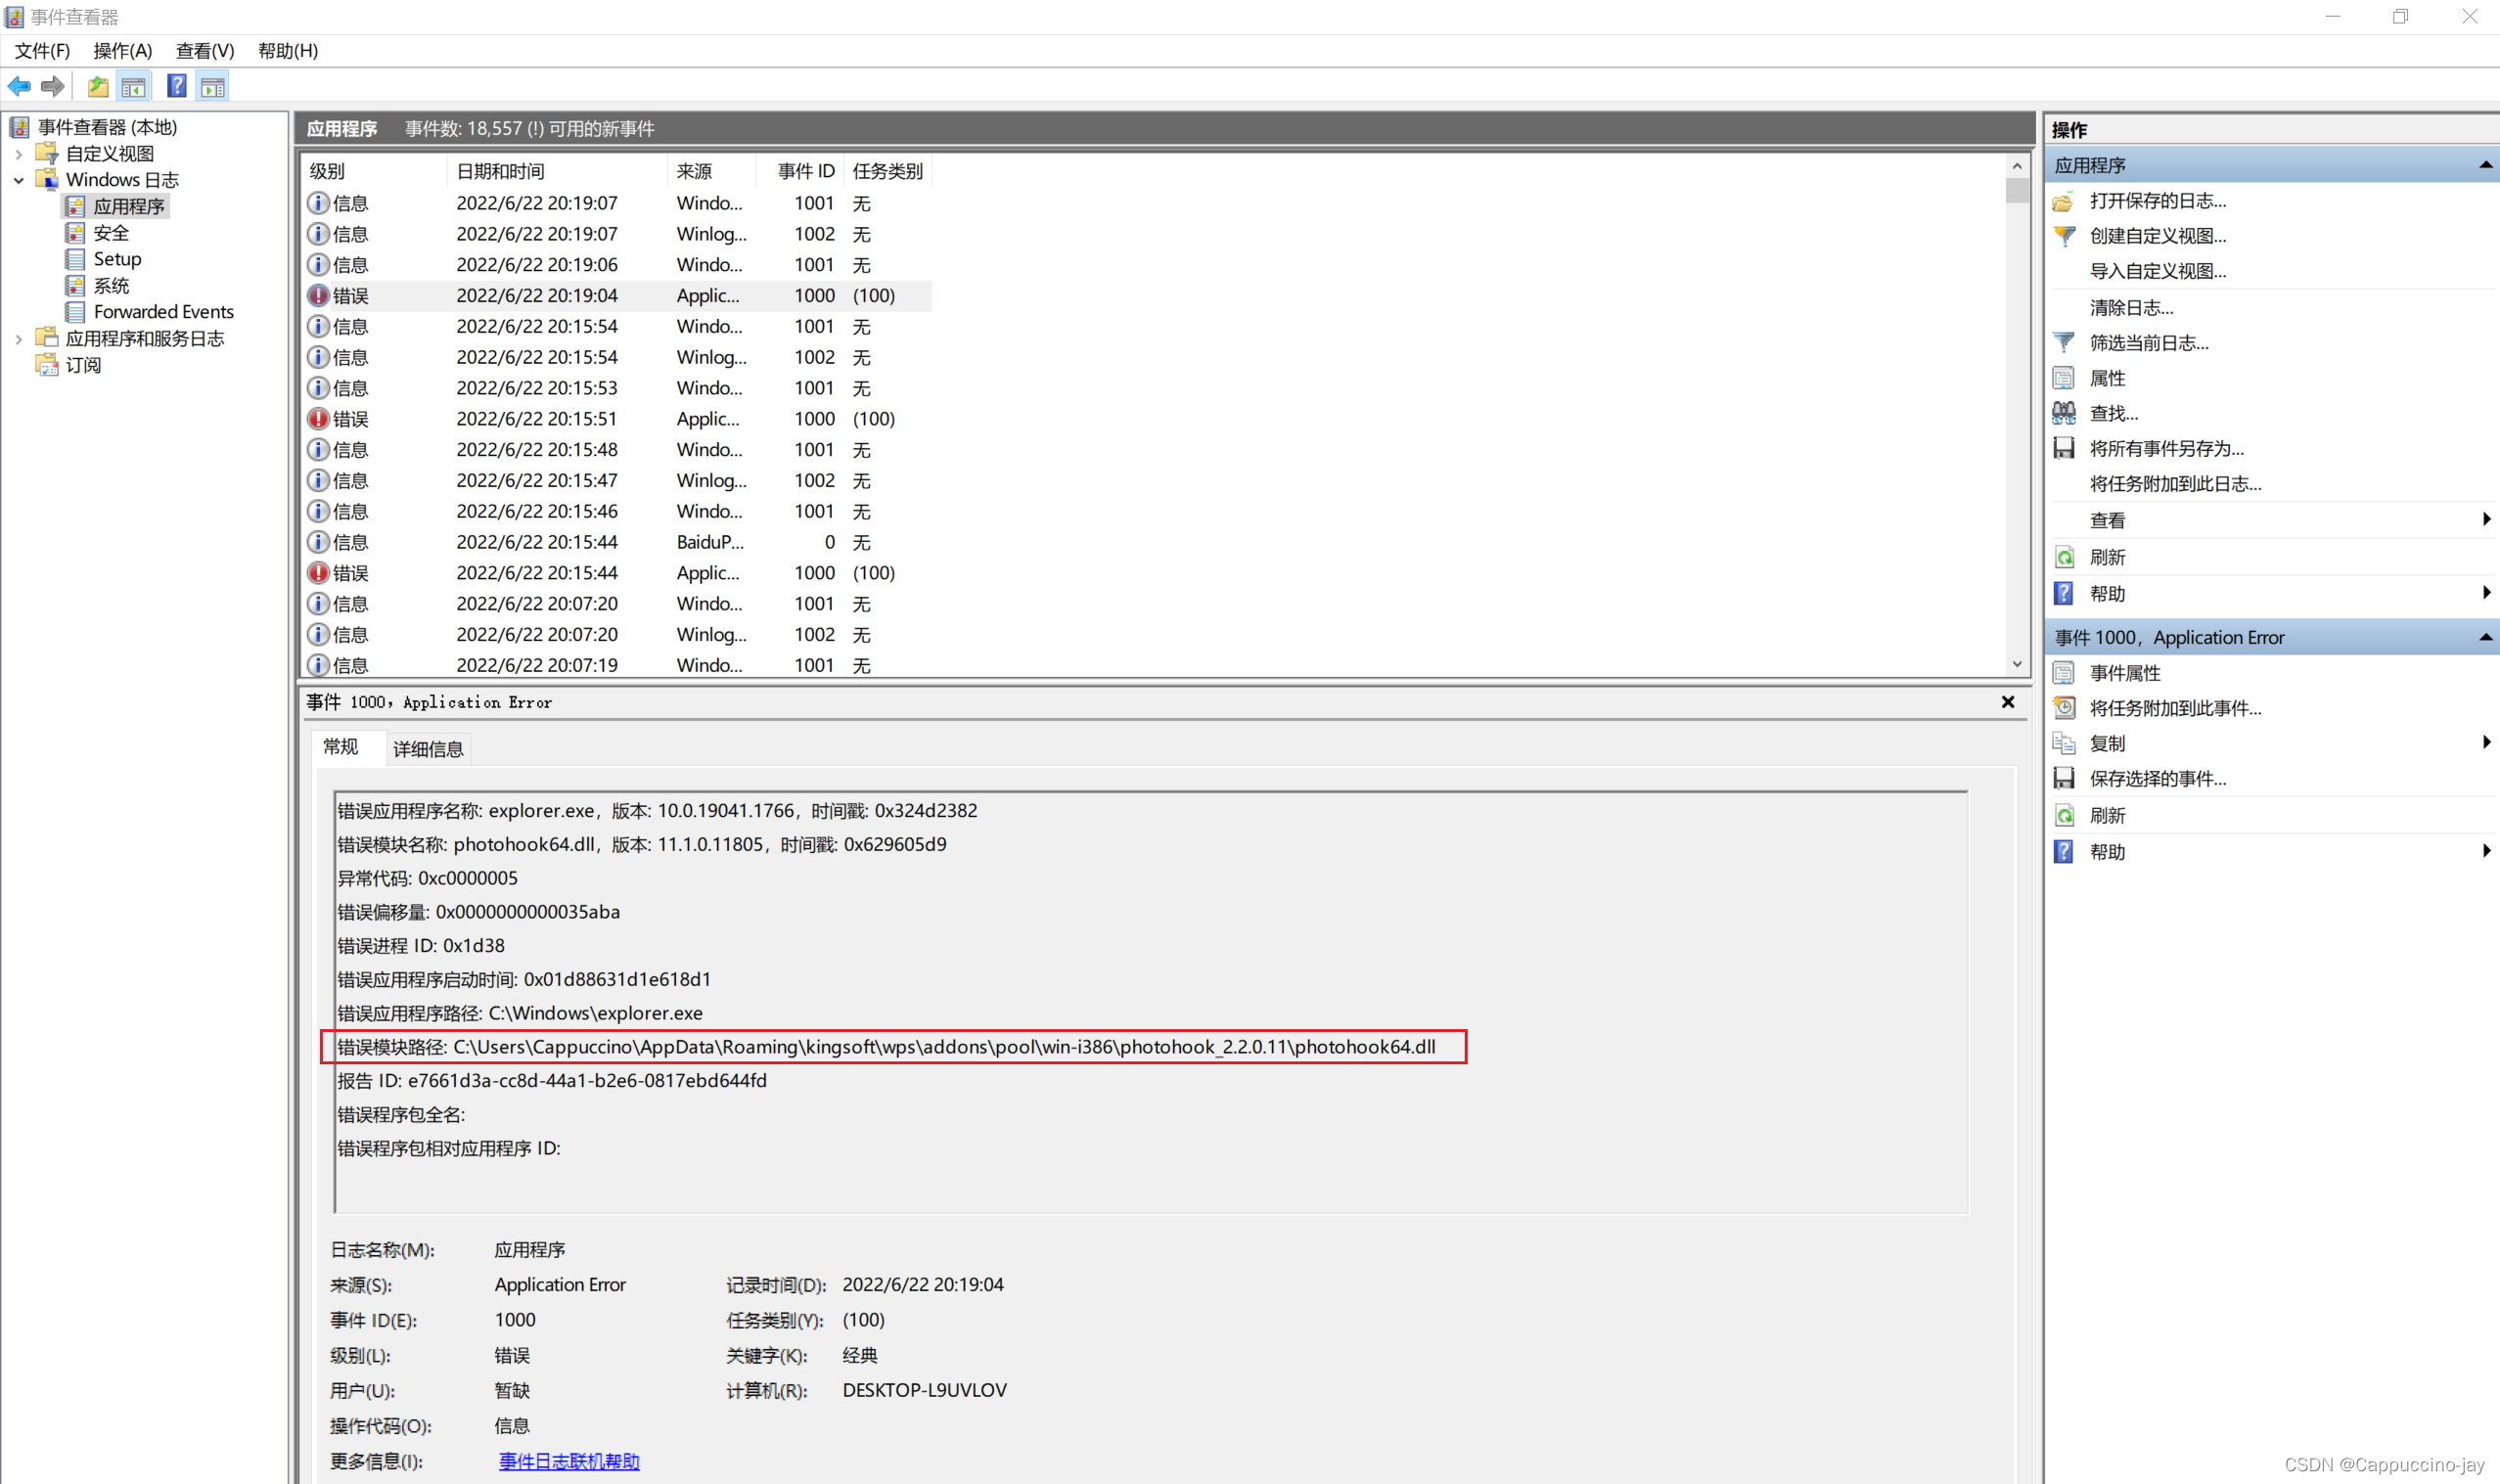Image resolution: width=2500 pixels, height=1484 pixels.
Task: Click the binoculars 查找 icon in actions pane
Action: point(2064,413)
